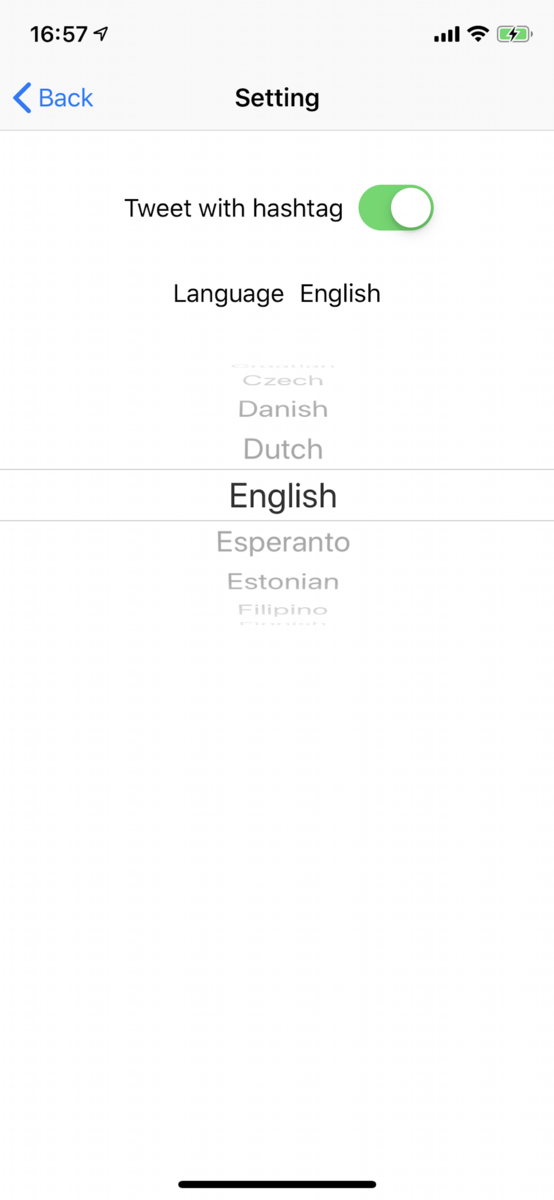Choose Estonian from the picker wheel
This screenshot has height=1200, width=554.
(283, 581)
